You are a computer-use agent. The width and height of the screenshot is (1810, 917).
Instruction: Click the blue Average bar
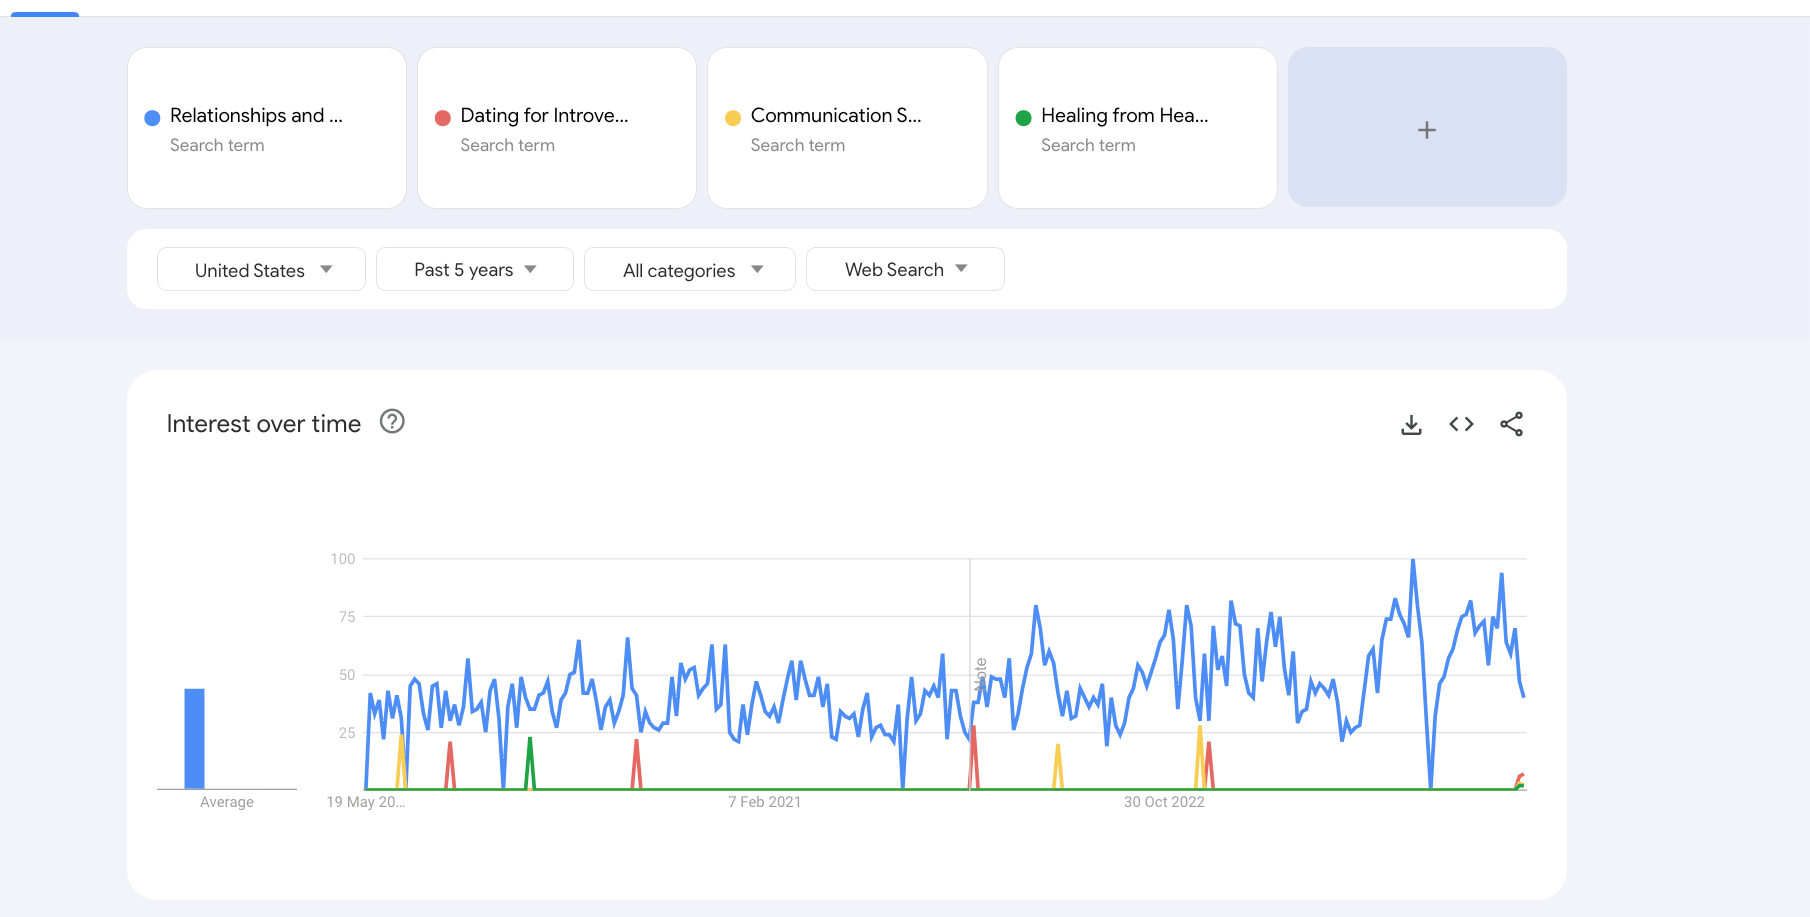click(194, 738)
